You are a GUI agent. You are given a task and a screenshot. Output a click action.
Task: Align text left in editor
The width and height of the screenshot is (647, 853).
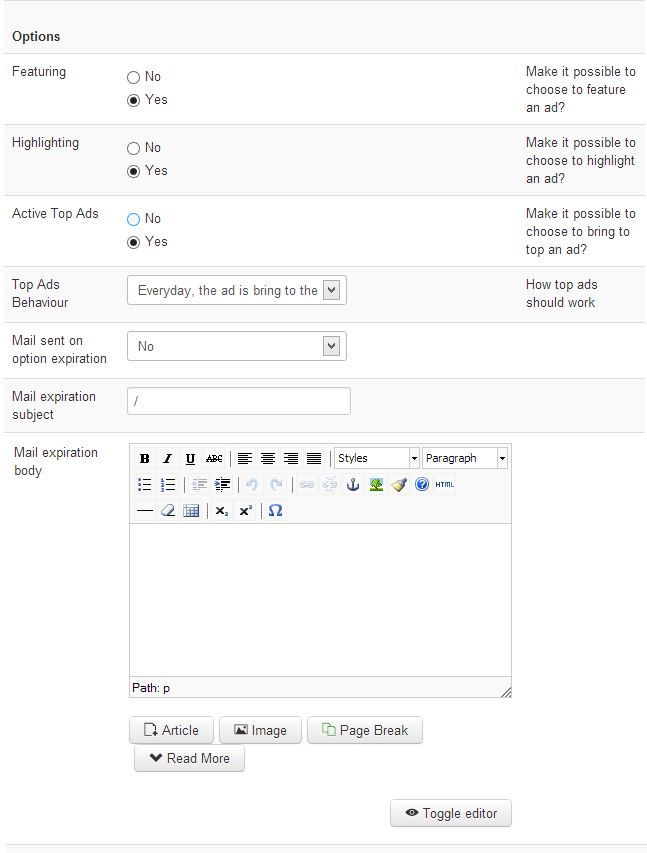pyautogui.click(x=245, y=459)
